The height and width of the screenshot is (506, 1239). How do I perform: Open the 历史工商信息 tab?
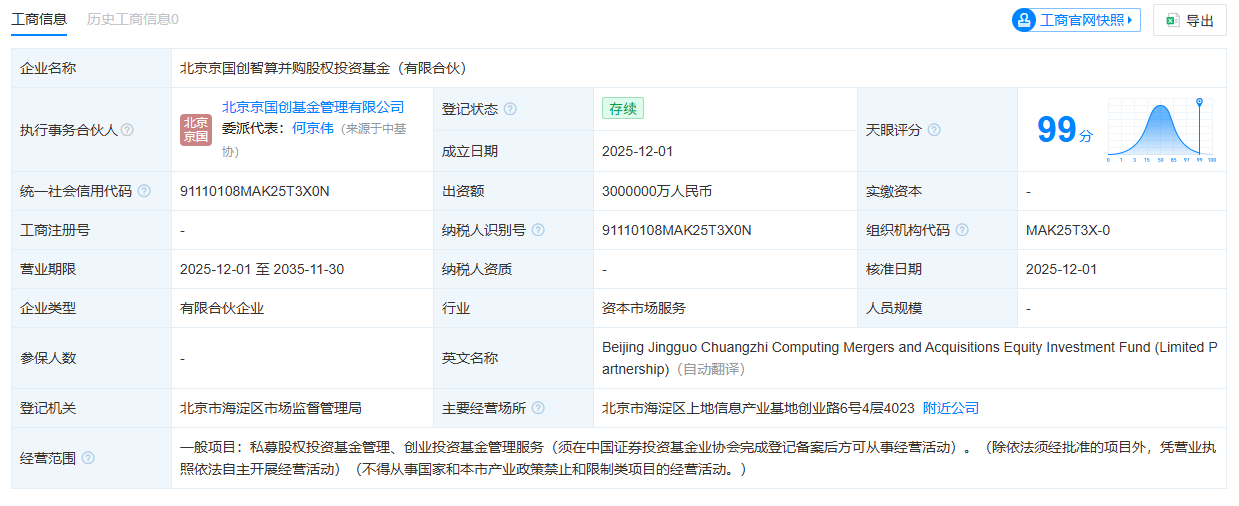click(133, 19)
